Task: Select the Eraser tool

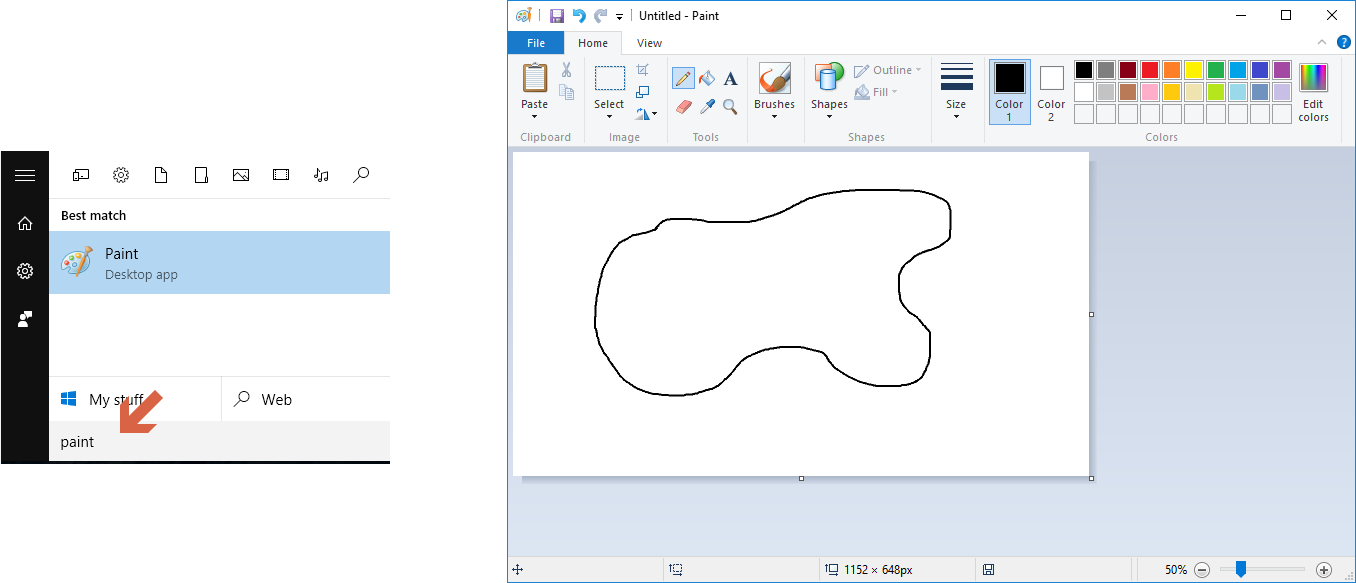Action: (683, 106)
